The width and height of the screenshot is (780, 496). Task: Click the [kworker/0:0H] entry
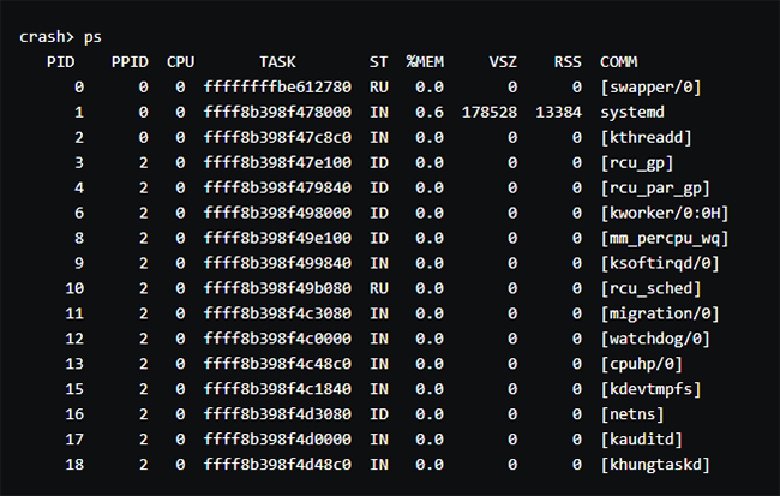point(664,213)
